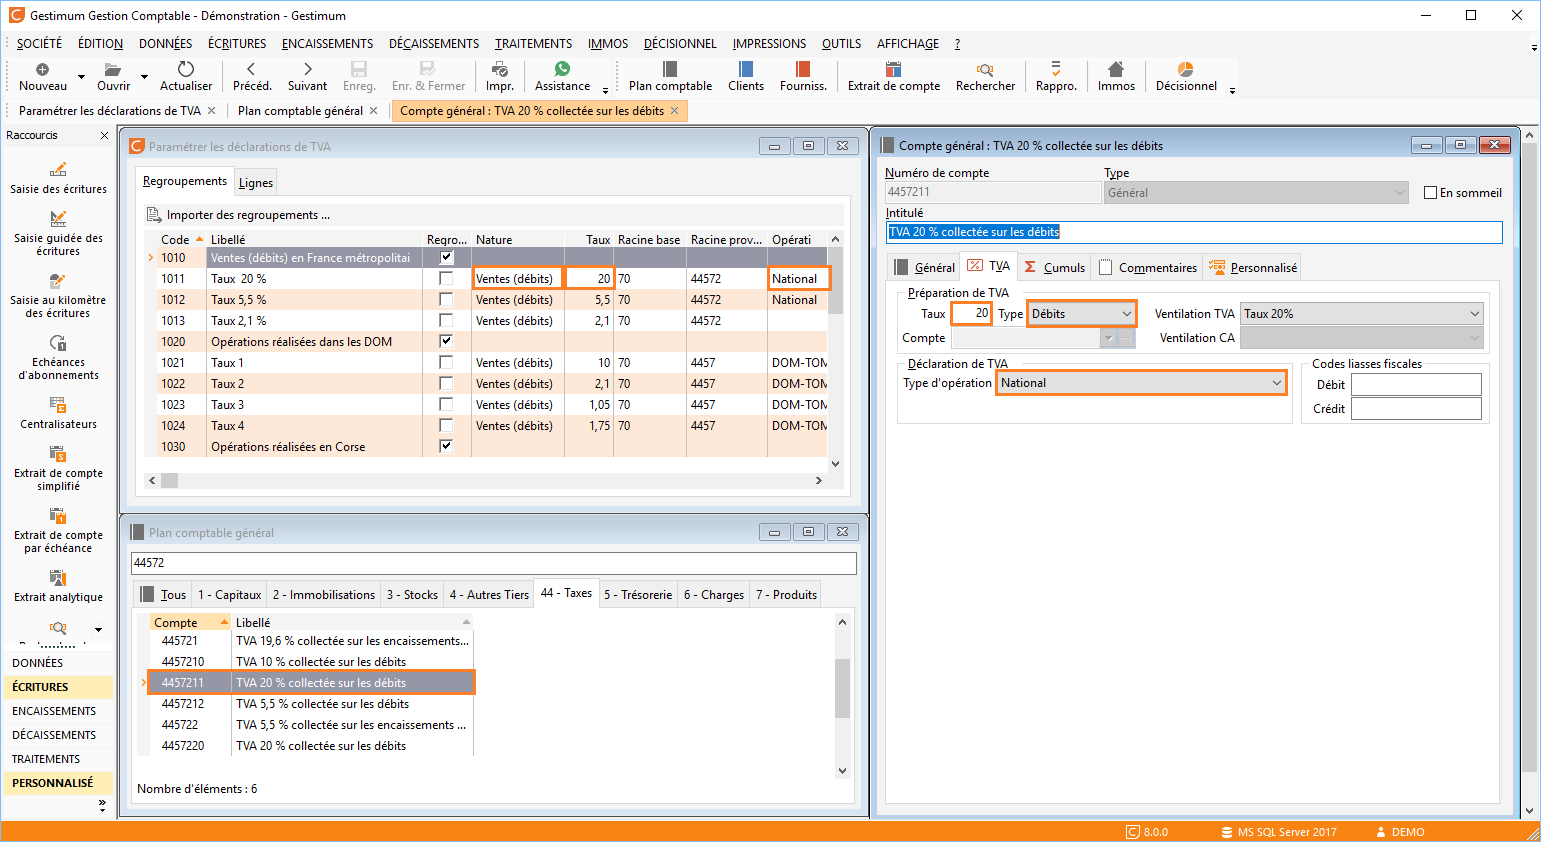
Task: Click the Actualiser refresh icon
Action: [x=186, y=69]
